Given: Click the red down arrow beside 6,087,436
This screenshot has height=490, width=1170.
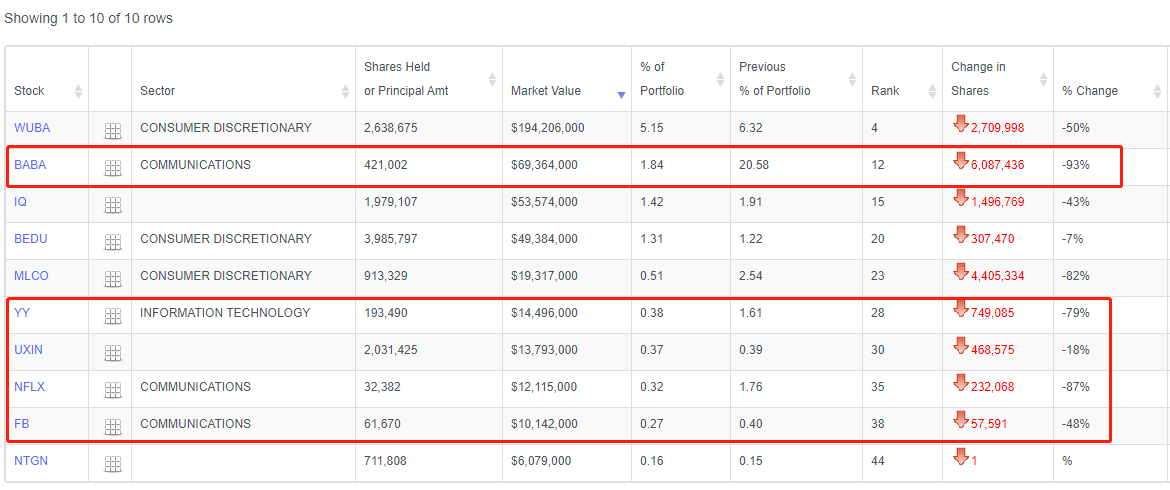Looking at the screenshot, I should coord(960,160).
